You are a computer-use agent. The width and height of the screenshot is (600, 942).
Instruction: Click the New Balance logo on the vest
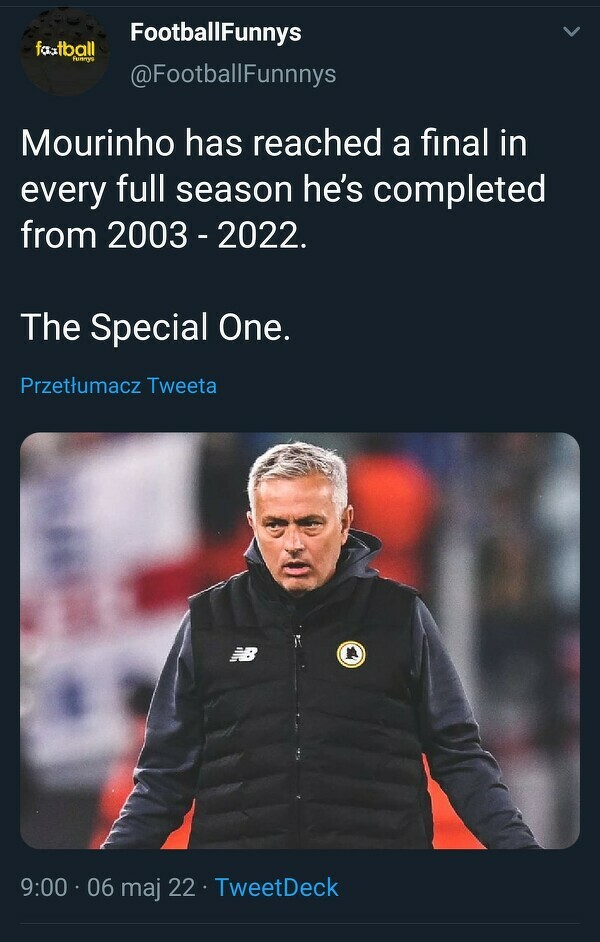(x=243, y=654)
